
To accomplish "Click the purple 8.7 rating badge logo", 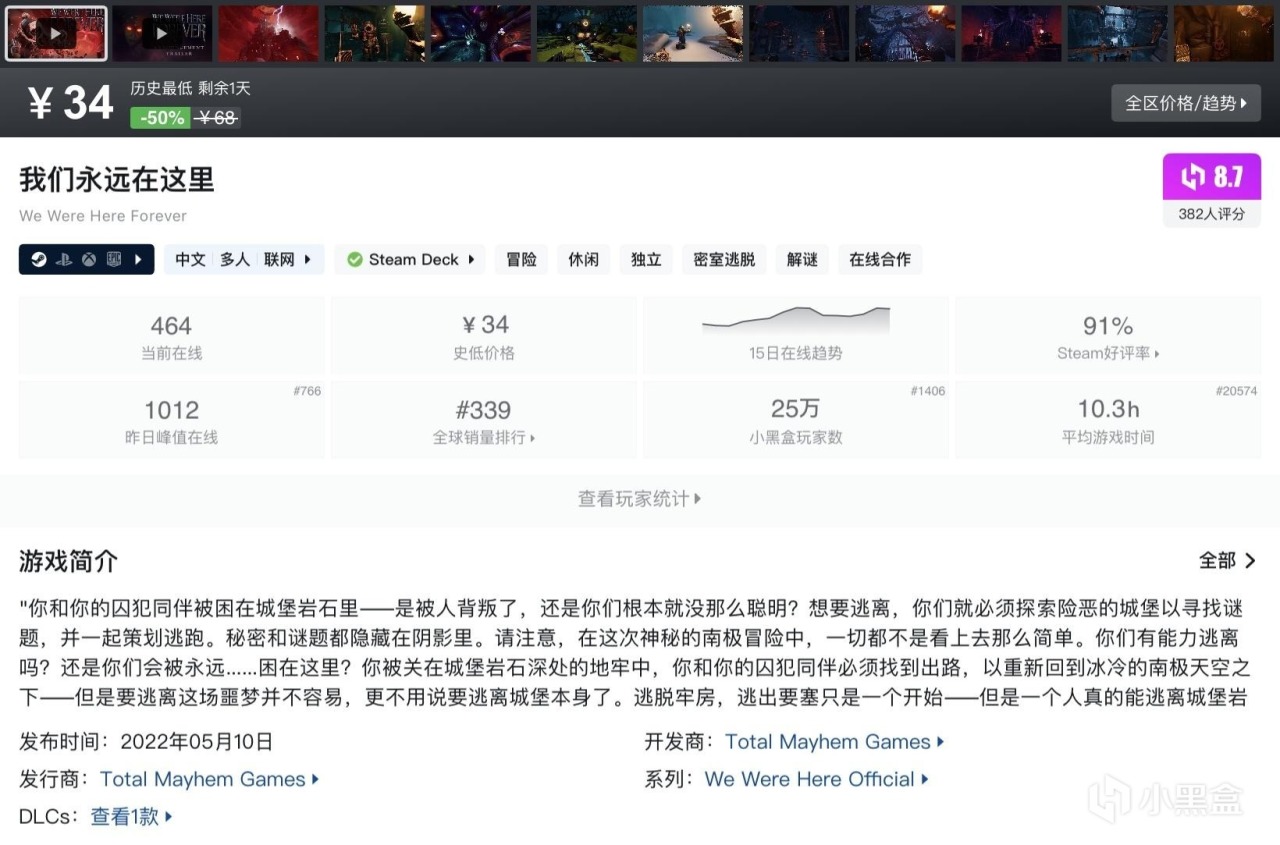I will click(1193, 177).
